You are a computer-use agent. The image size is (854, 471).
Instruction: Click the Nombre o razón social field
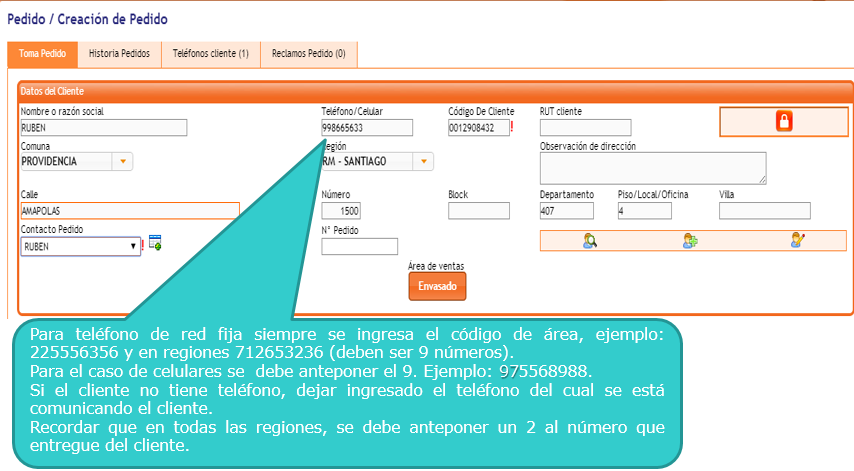[103, 128]
